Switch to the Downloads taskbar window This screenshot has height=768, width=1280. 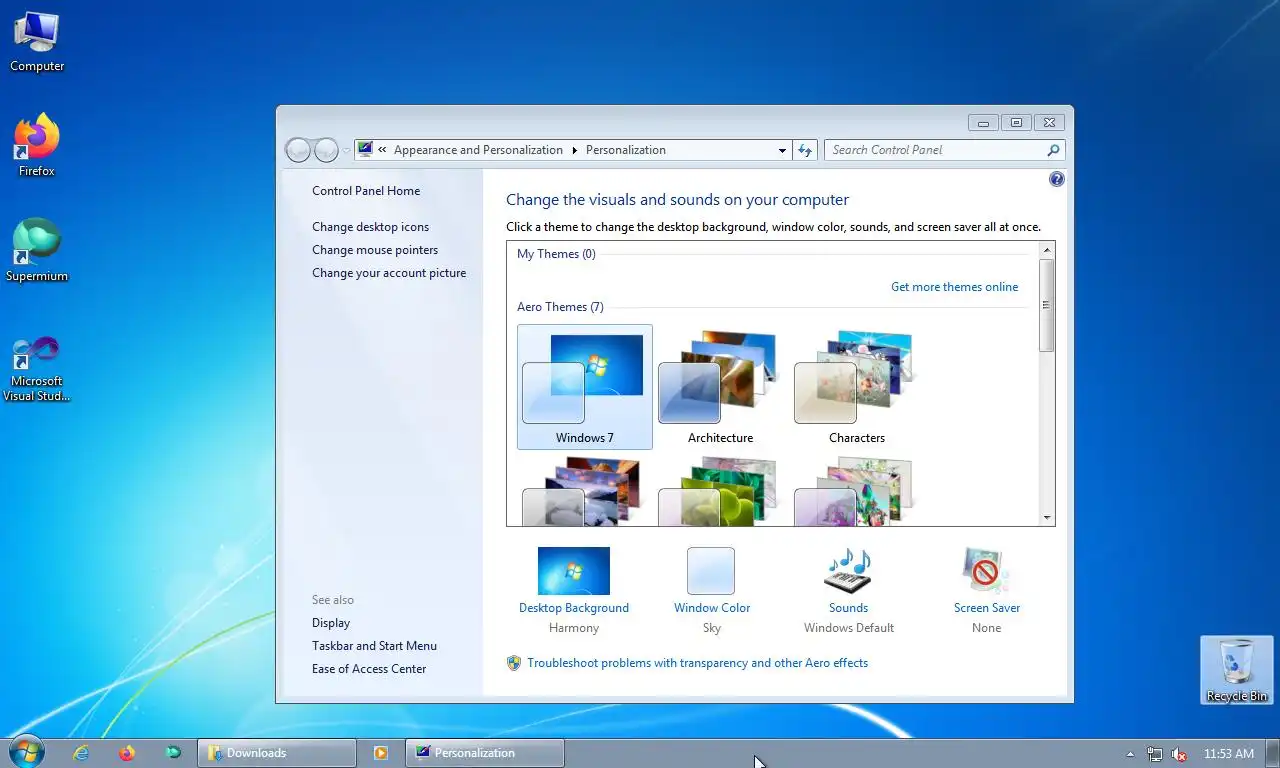[x=277, y=753]
